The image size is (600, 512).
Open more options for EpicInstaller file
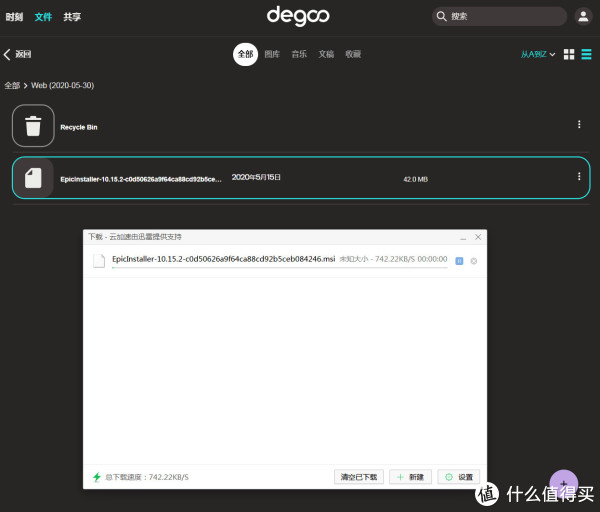tap(579, 176)
